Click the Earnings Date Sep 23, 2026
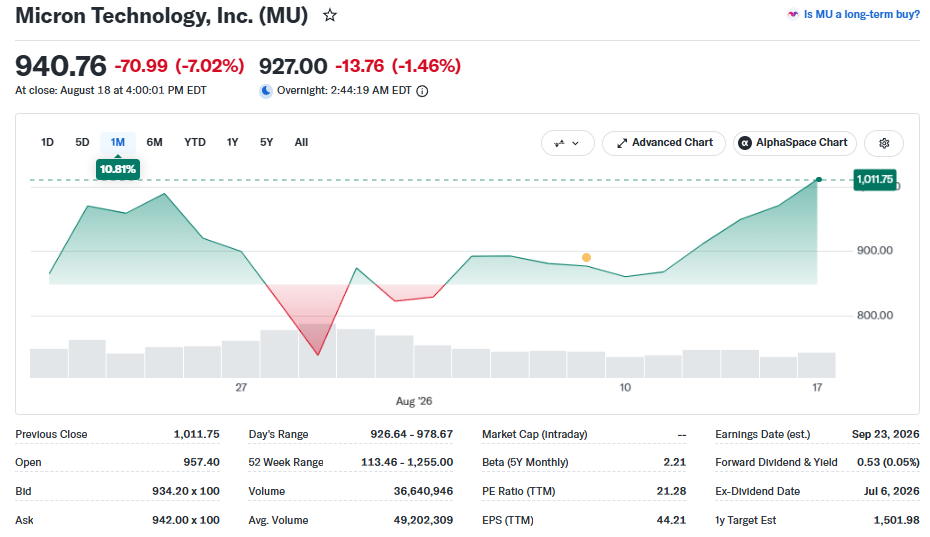The width and height of the screenshot is (930, 537). pyautogui.click(x=886, y=434)
